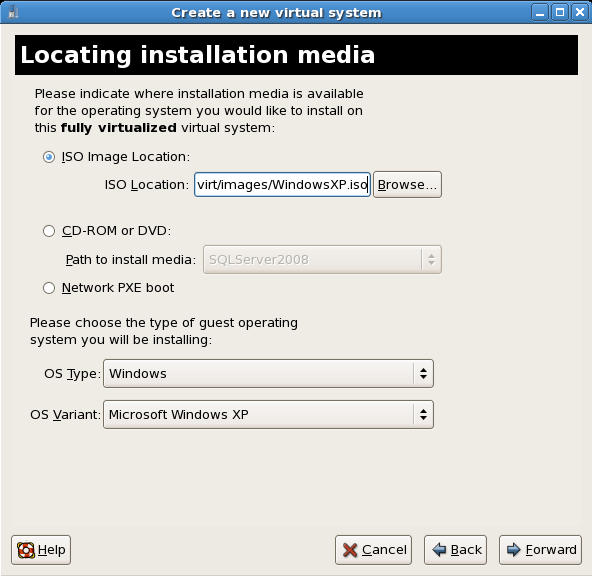
Task: Click inside the ISO Location text field
Action: click(x=282, y=185)
